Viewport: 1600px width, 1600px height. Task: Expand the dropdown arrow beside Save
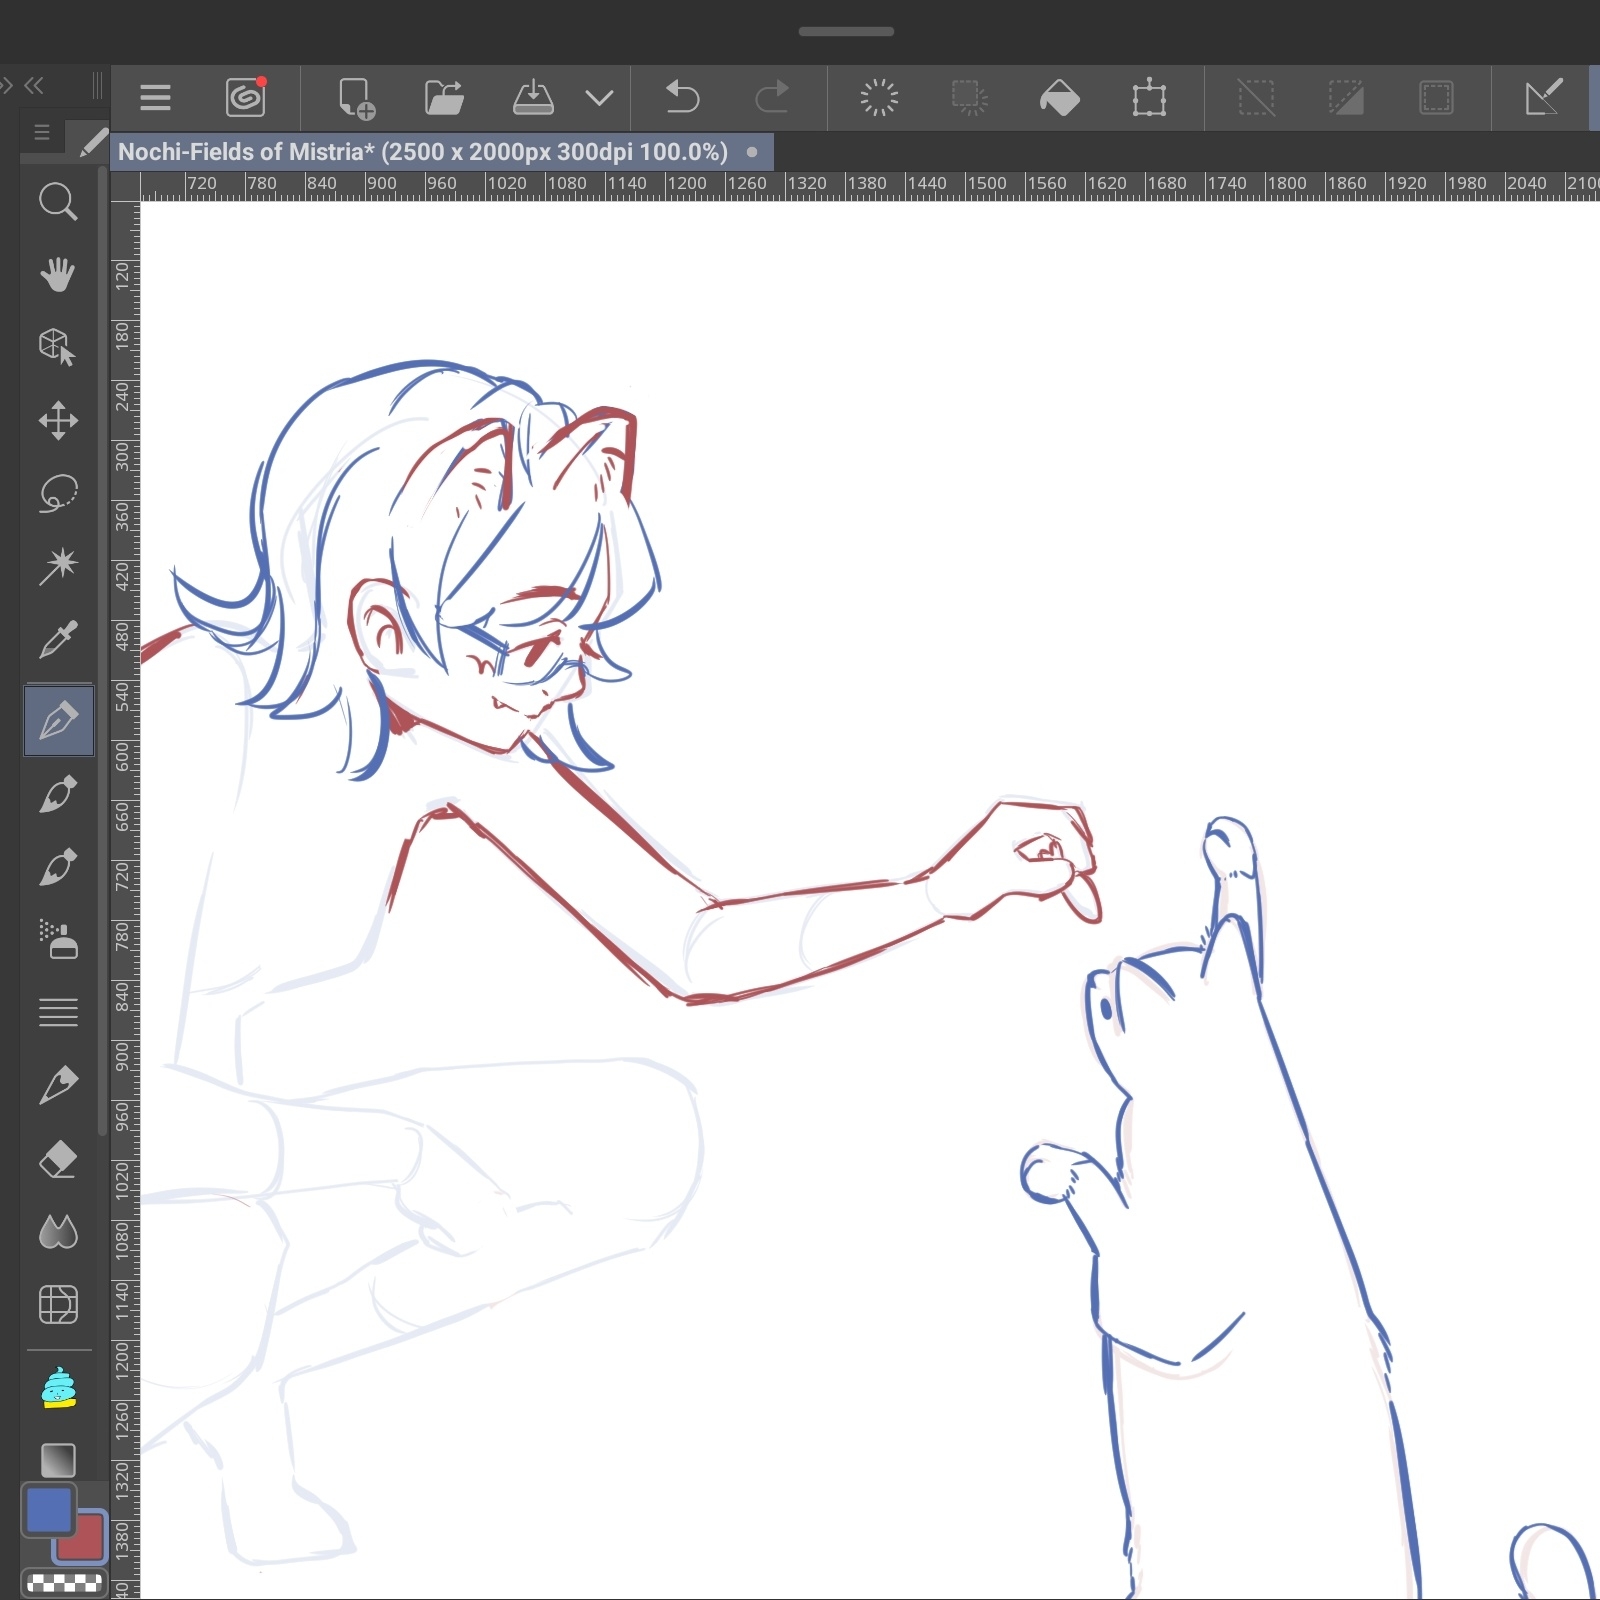click(x=599, y=98)
